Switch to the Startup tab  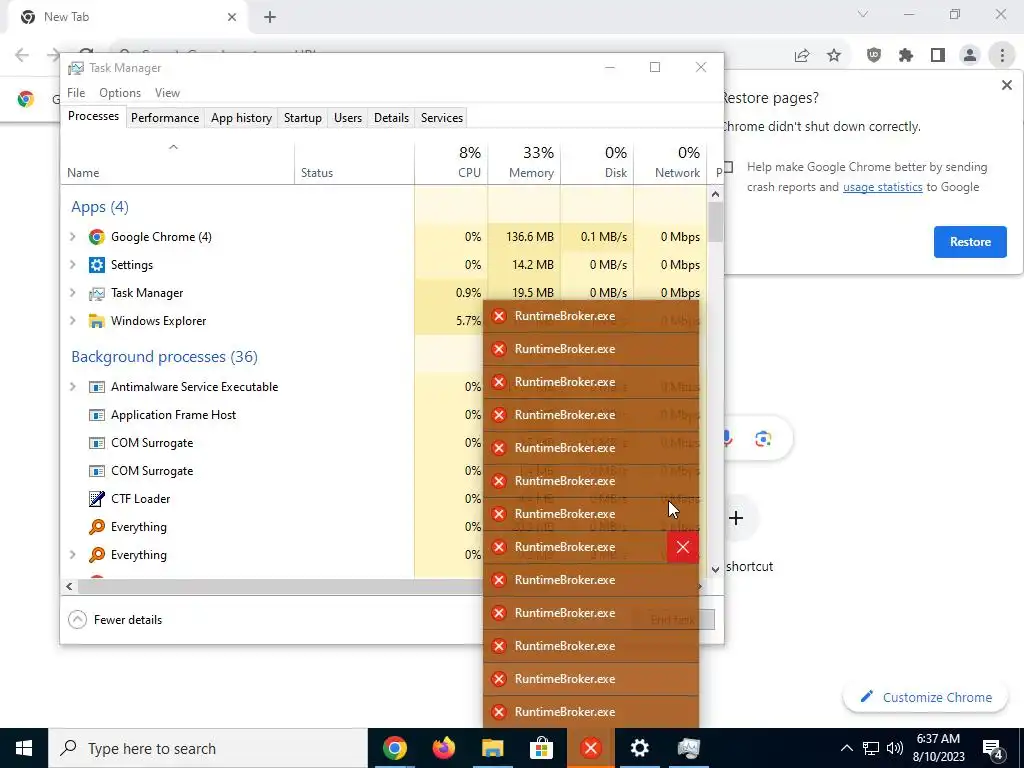(302, 118)
